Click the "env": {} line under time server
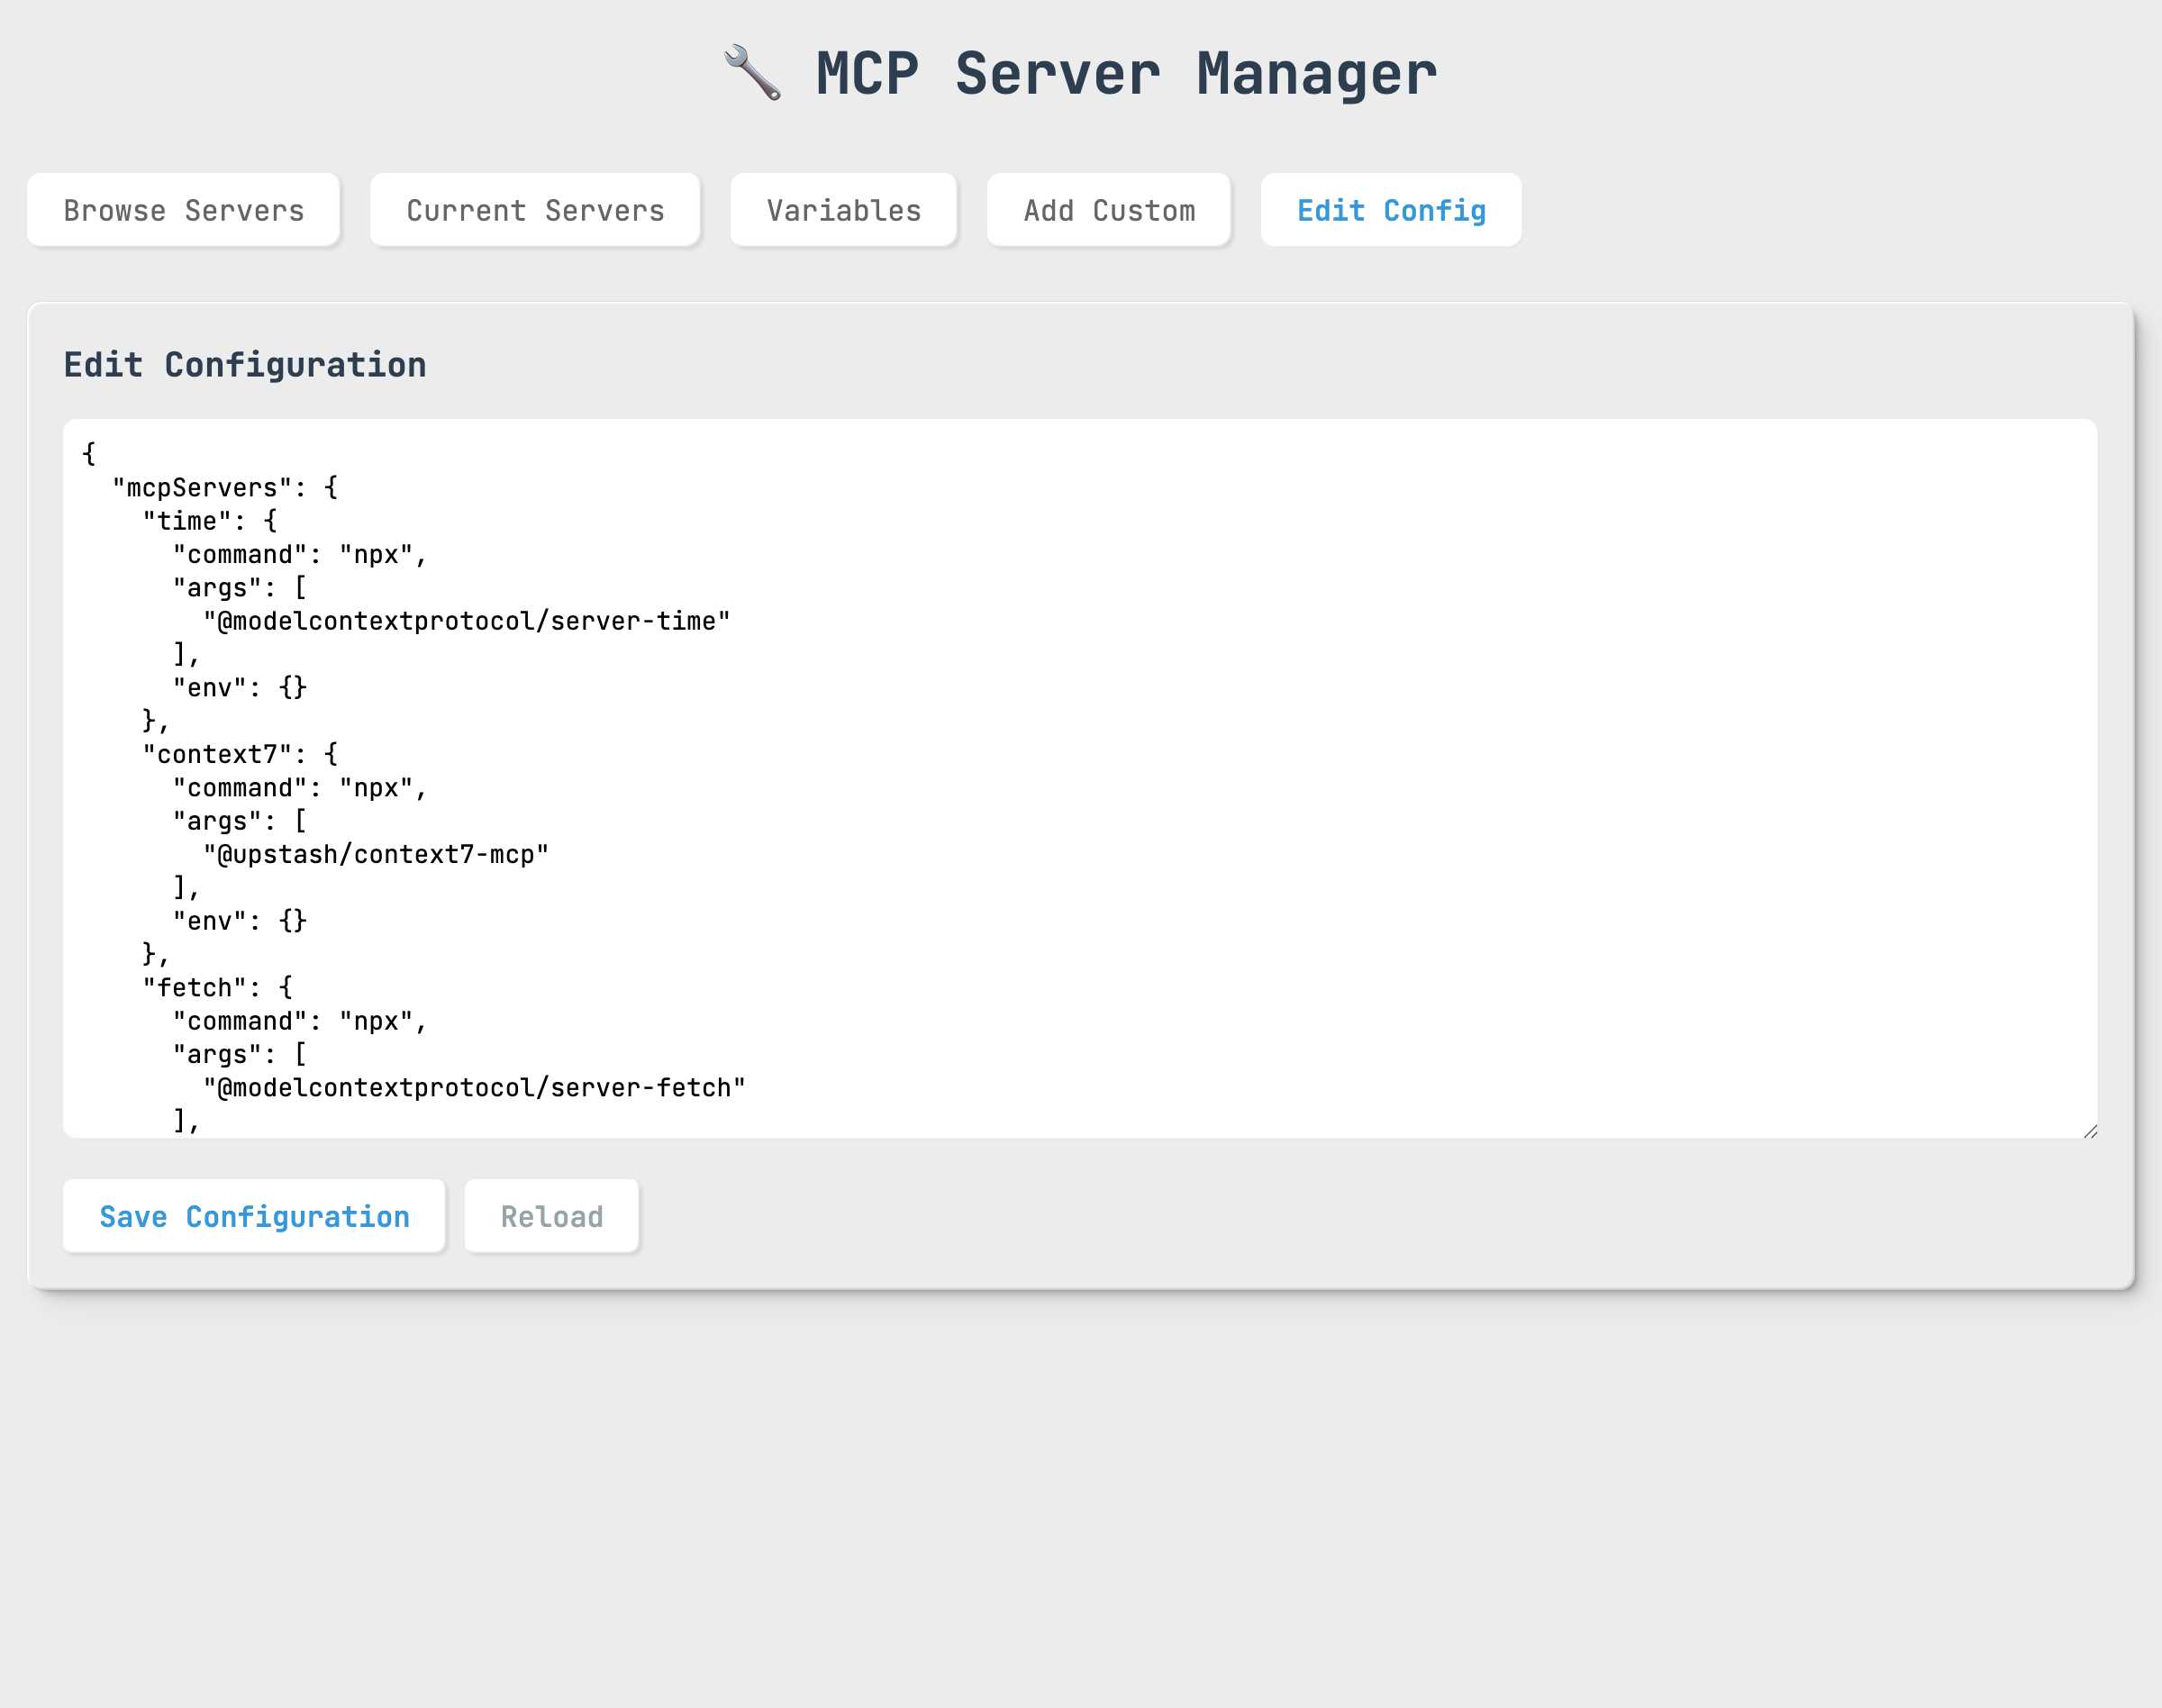This screenshot has width=2162, height=1708. tap(238, 687)
